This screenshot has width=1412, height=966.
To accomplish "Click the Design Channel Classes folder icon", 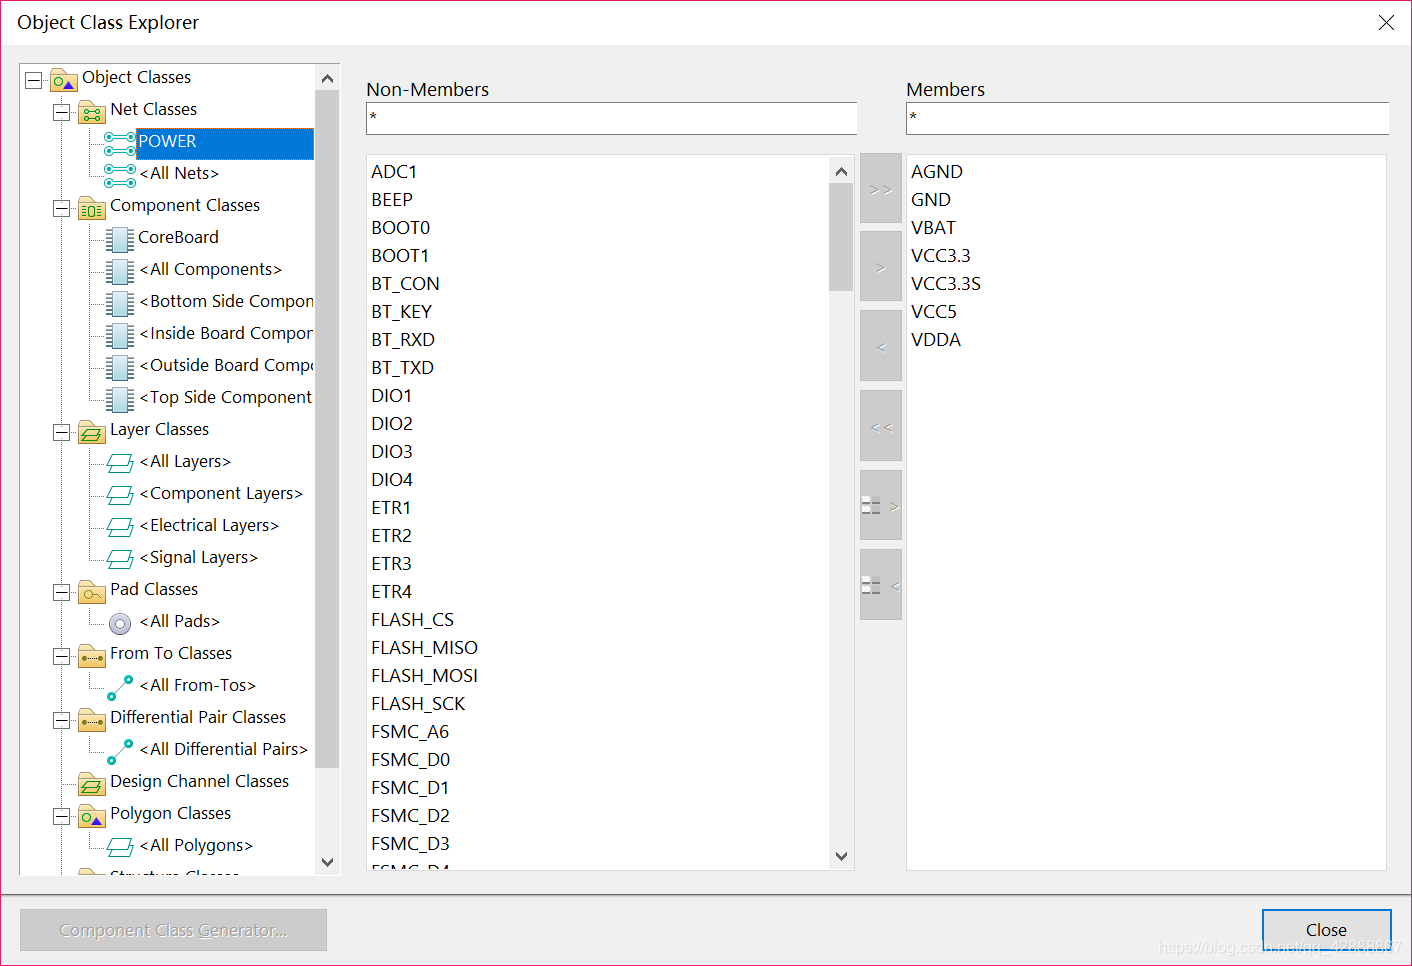I will click(x=91, y=784).
